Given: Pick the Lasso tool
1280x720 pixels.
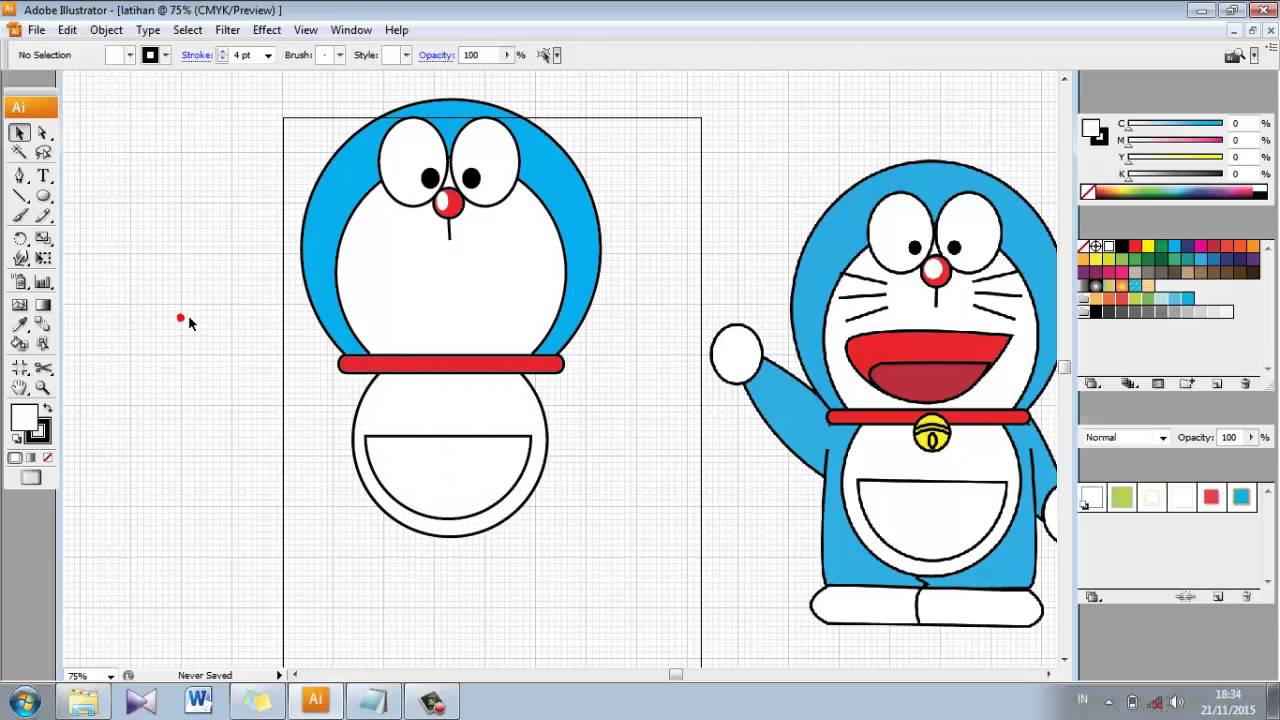Looking at the screenshot, I should click(43, 152).
